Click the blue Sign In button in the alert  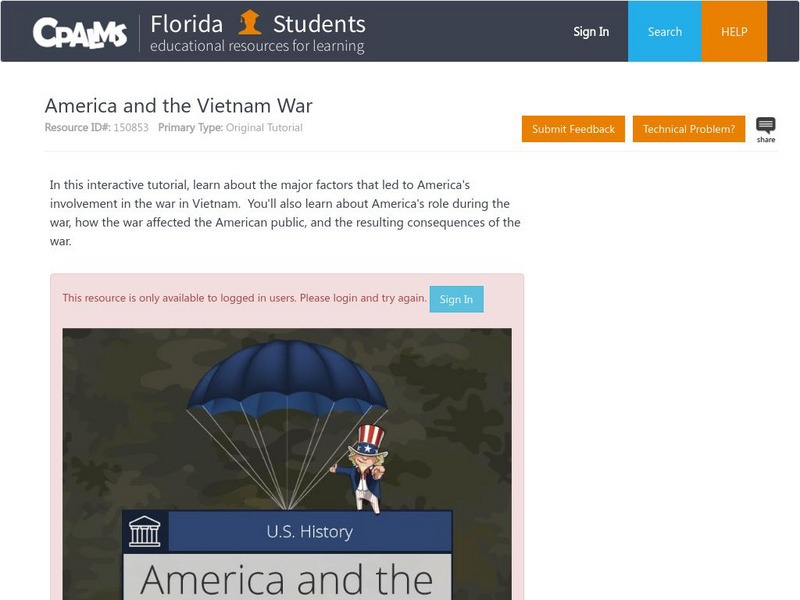(456, 299)
